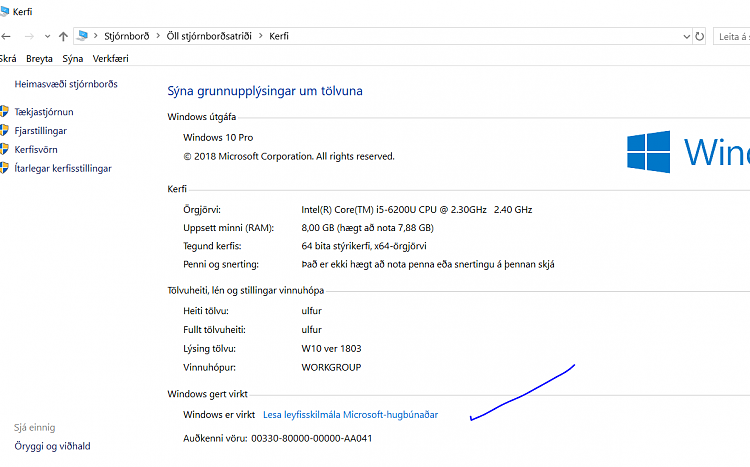Select Öll stjórnborðsatriði breadcrumb
The height and width of the screenshot is (467, 750).
tap(209, 36)
